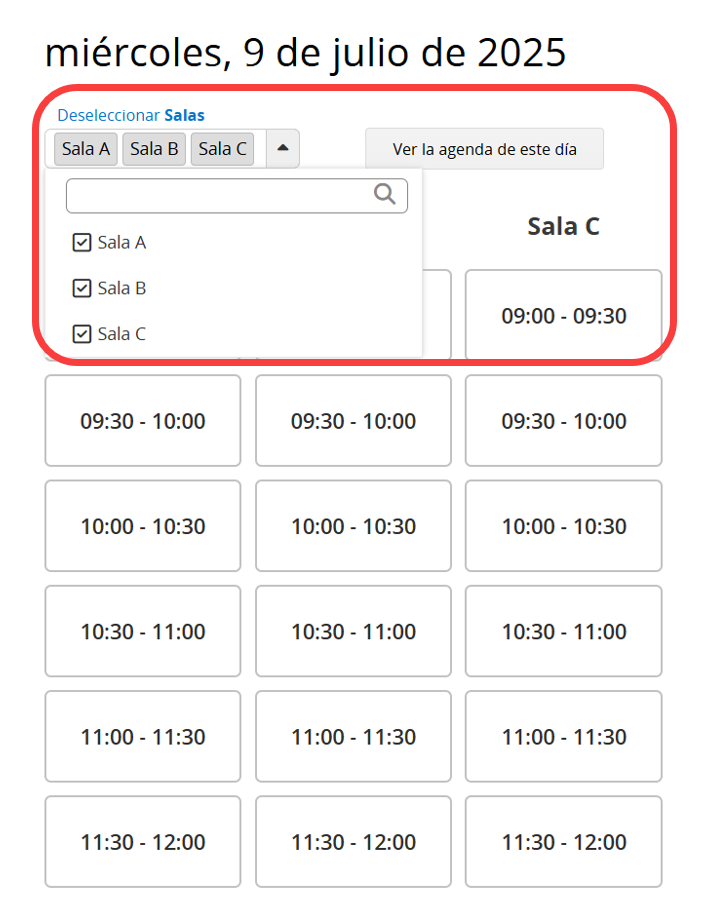Uncheck the Sala A checkbox
The height and width of the screenshot is (919, 714).
[x=81, y=242]
